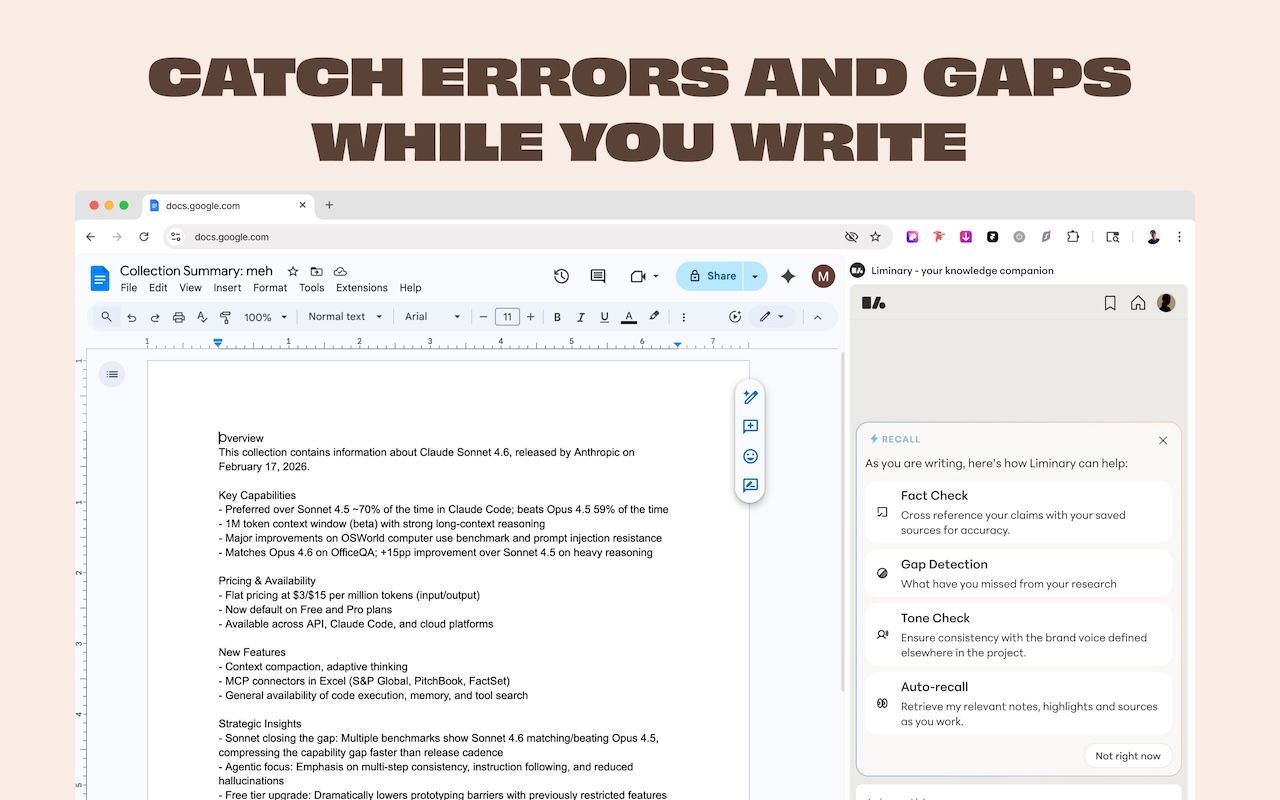
Task: Add a comment from the floating side button
Action: (750, 427)
